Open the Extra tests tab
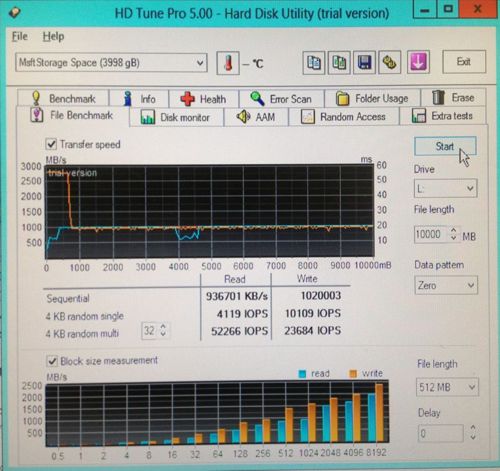 tap(443, 116)
